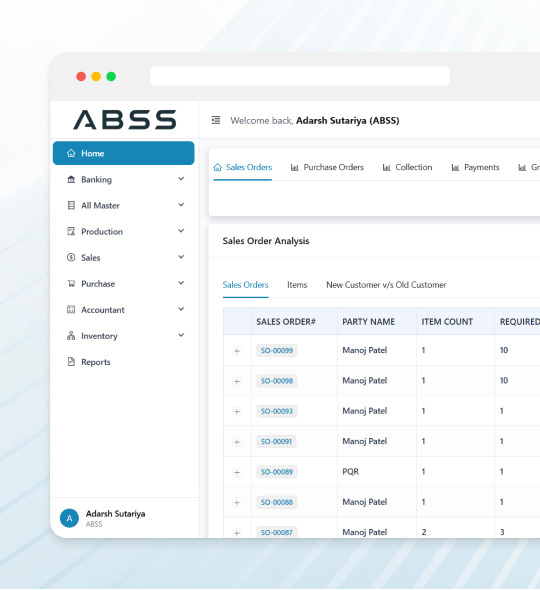Open sales order link SO-00098
The image size is (540, 590).
(277, 381)
